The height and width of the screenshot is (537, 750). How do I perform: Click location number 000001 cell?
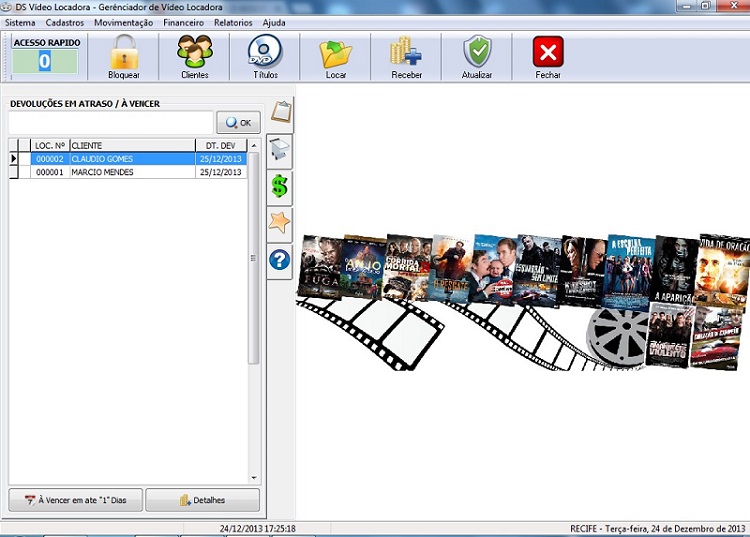point(50,172)
